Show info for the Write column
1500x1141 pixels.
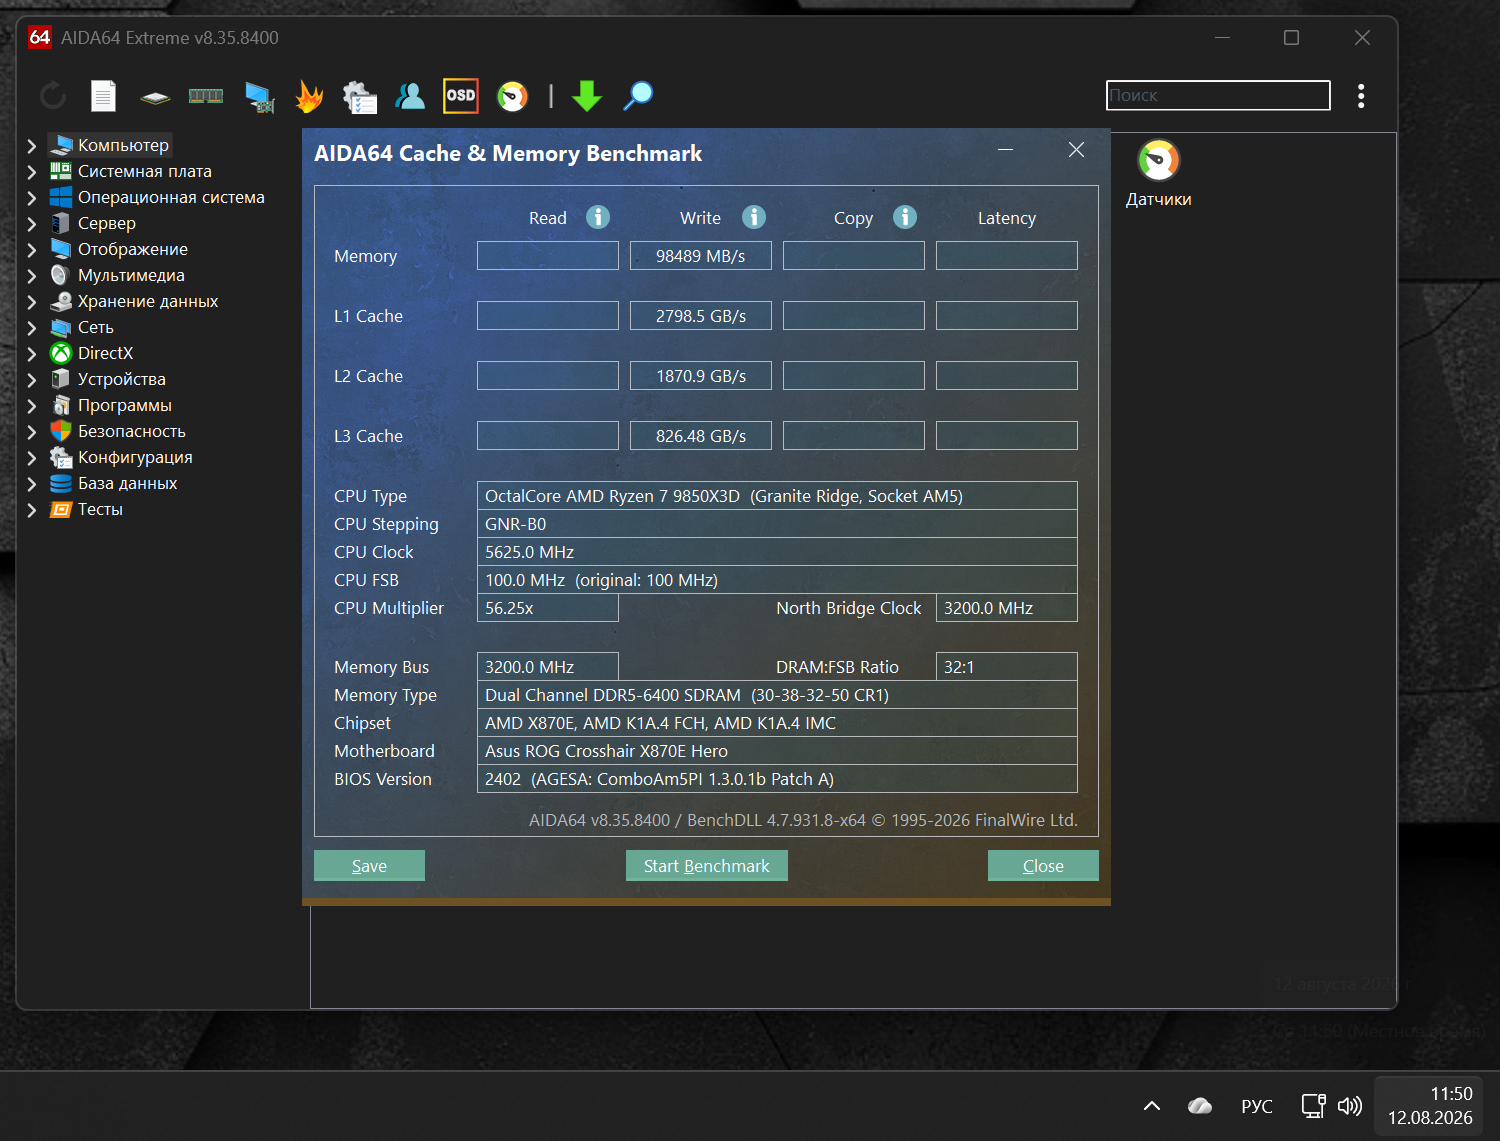click(x=754, y=217)
